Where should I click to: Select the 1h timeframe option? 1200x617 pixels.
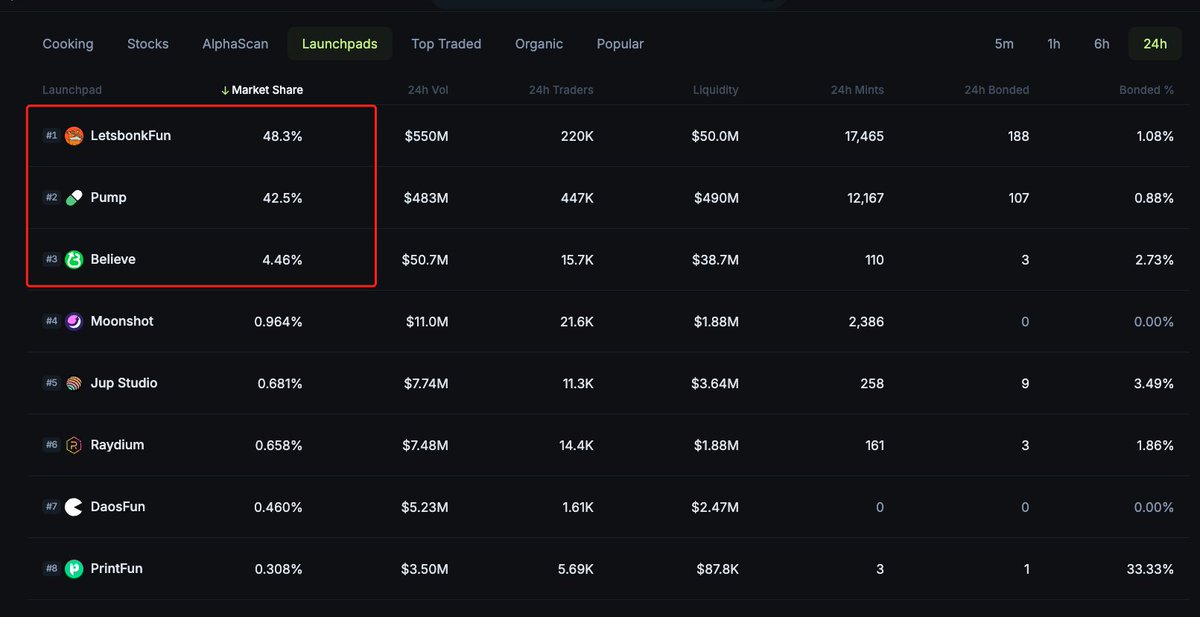[x=1054, y=44]
